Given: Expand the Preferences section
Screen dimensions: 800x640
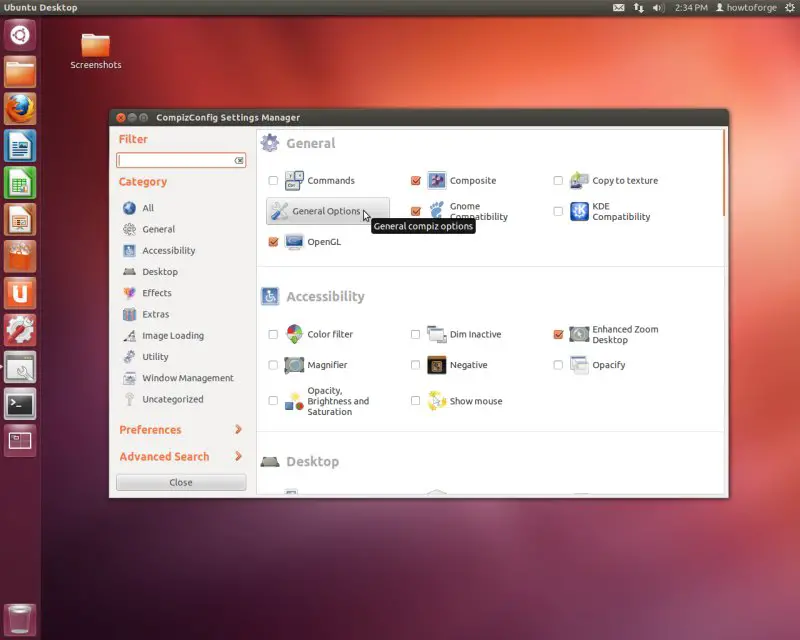Looking at the screenshot, I should [x=181, y=430].
